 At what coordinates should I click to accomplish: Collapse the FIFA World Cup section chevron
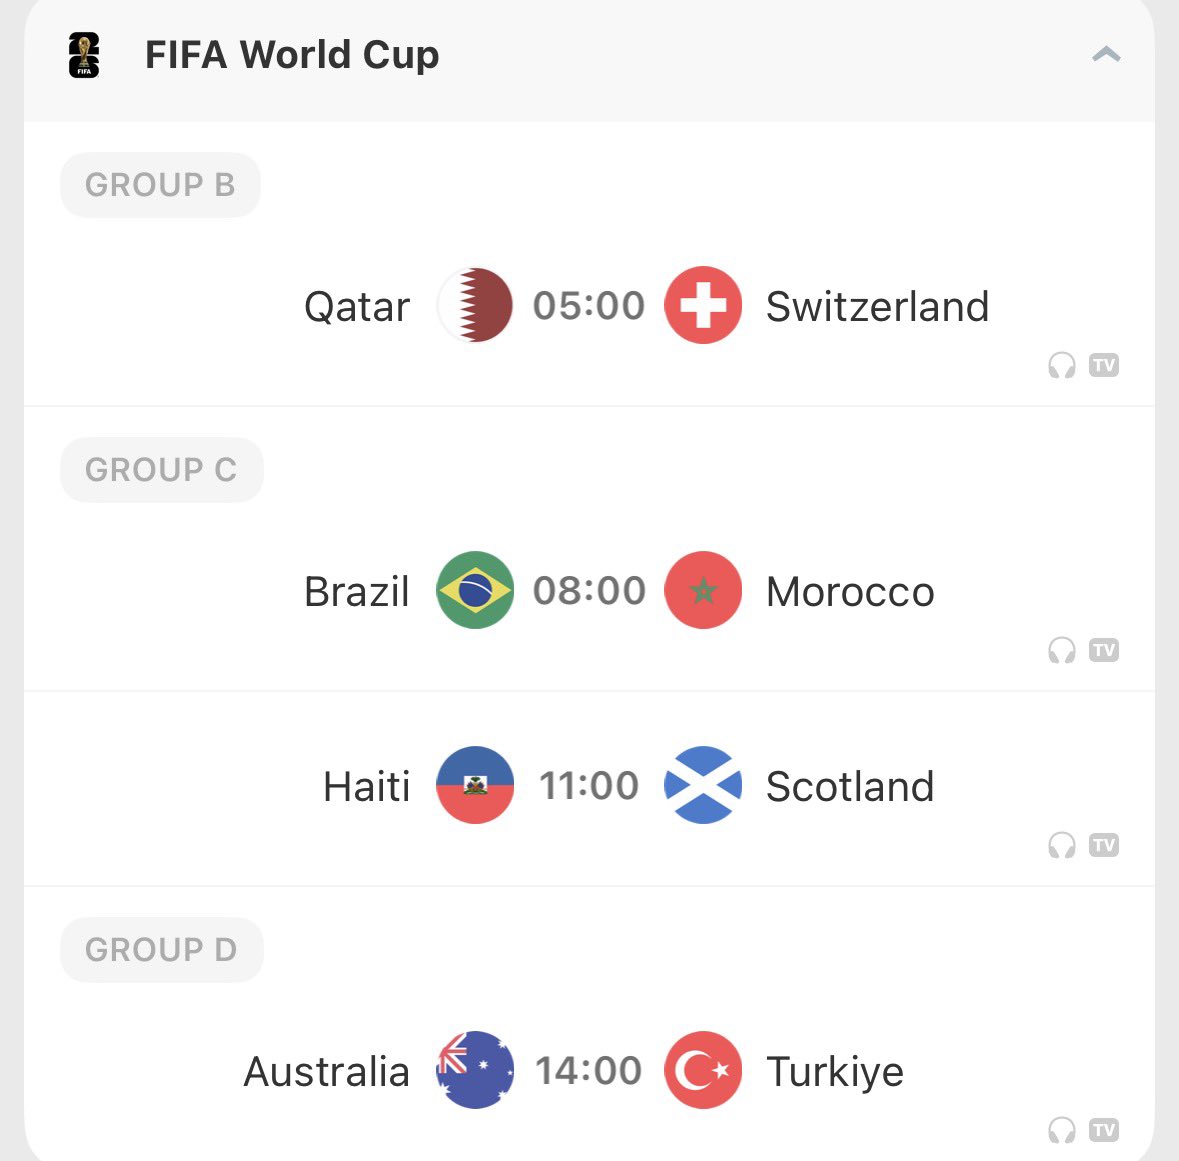(x=1106, y=54)
